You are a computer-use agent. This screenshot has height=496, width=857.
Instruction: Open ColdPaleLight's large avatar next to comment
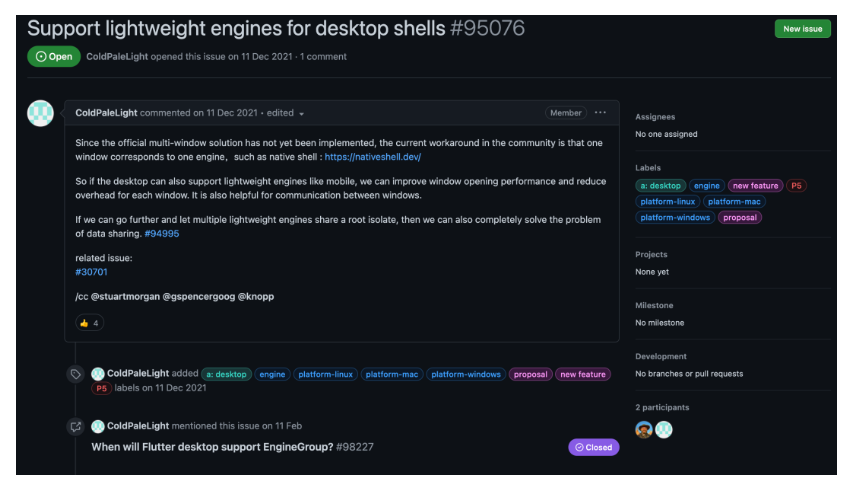point(40,113)
